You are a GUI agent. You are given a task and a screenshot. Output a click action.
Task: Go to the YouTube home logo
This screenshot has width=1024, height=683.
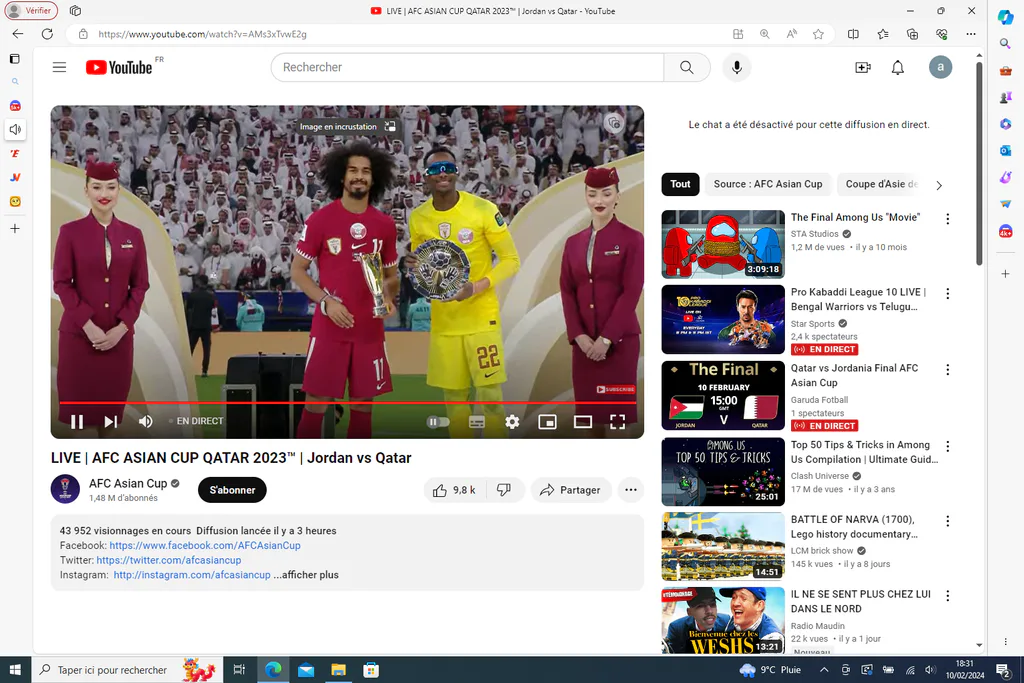[x=119, y=67]
